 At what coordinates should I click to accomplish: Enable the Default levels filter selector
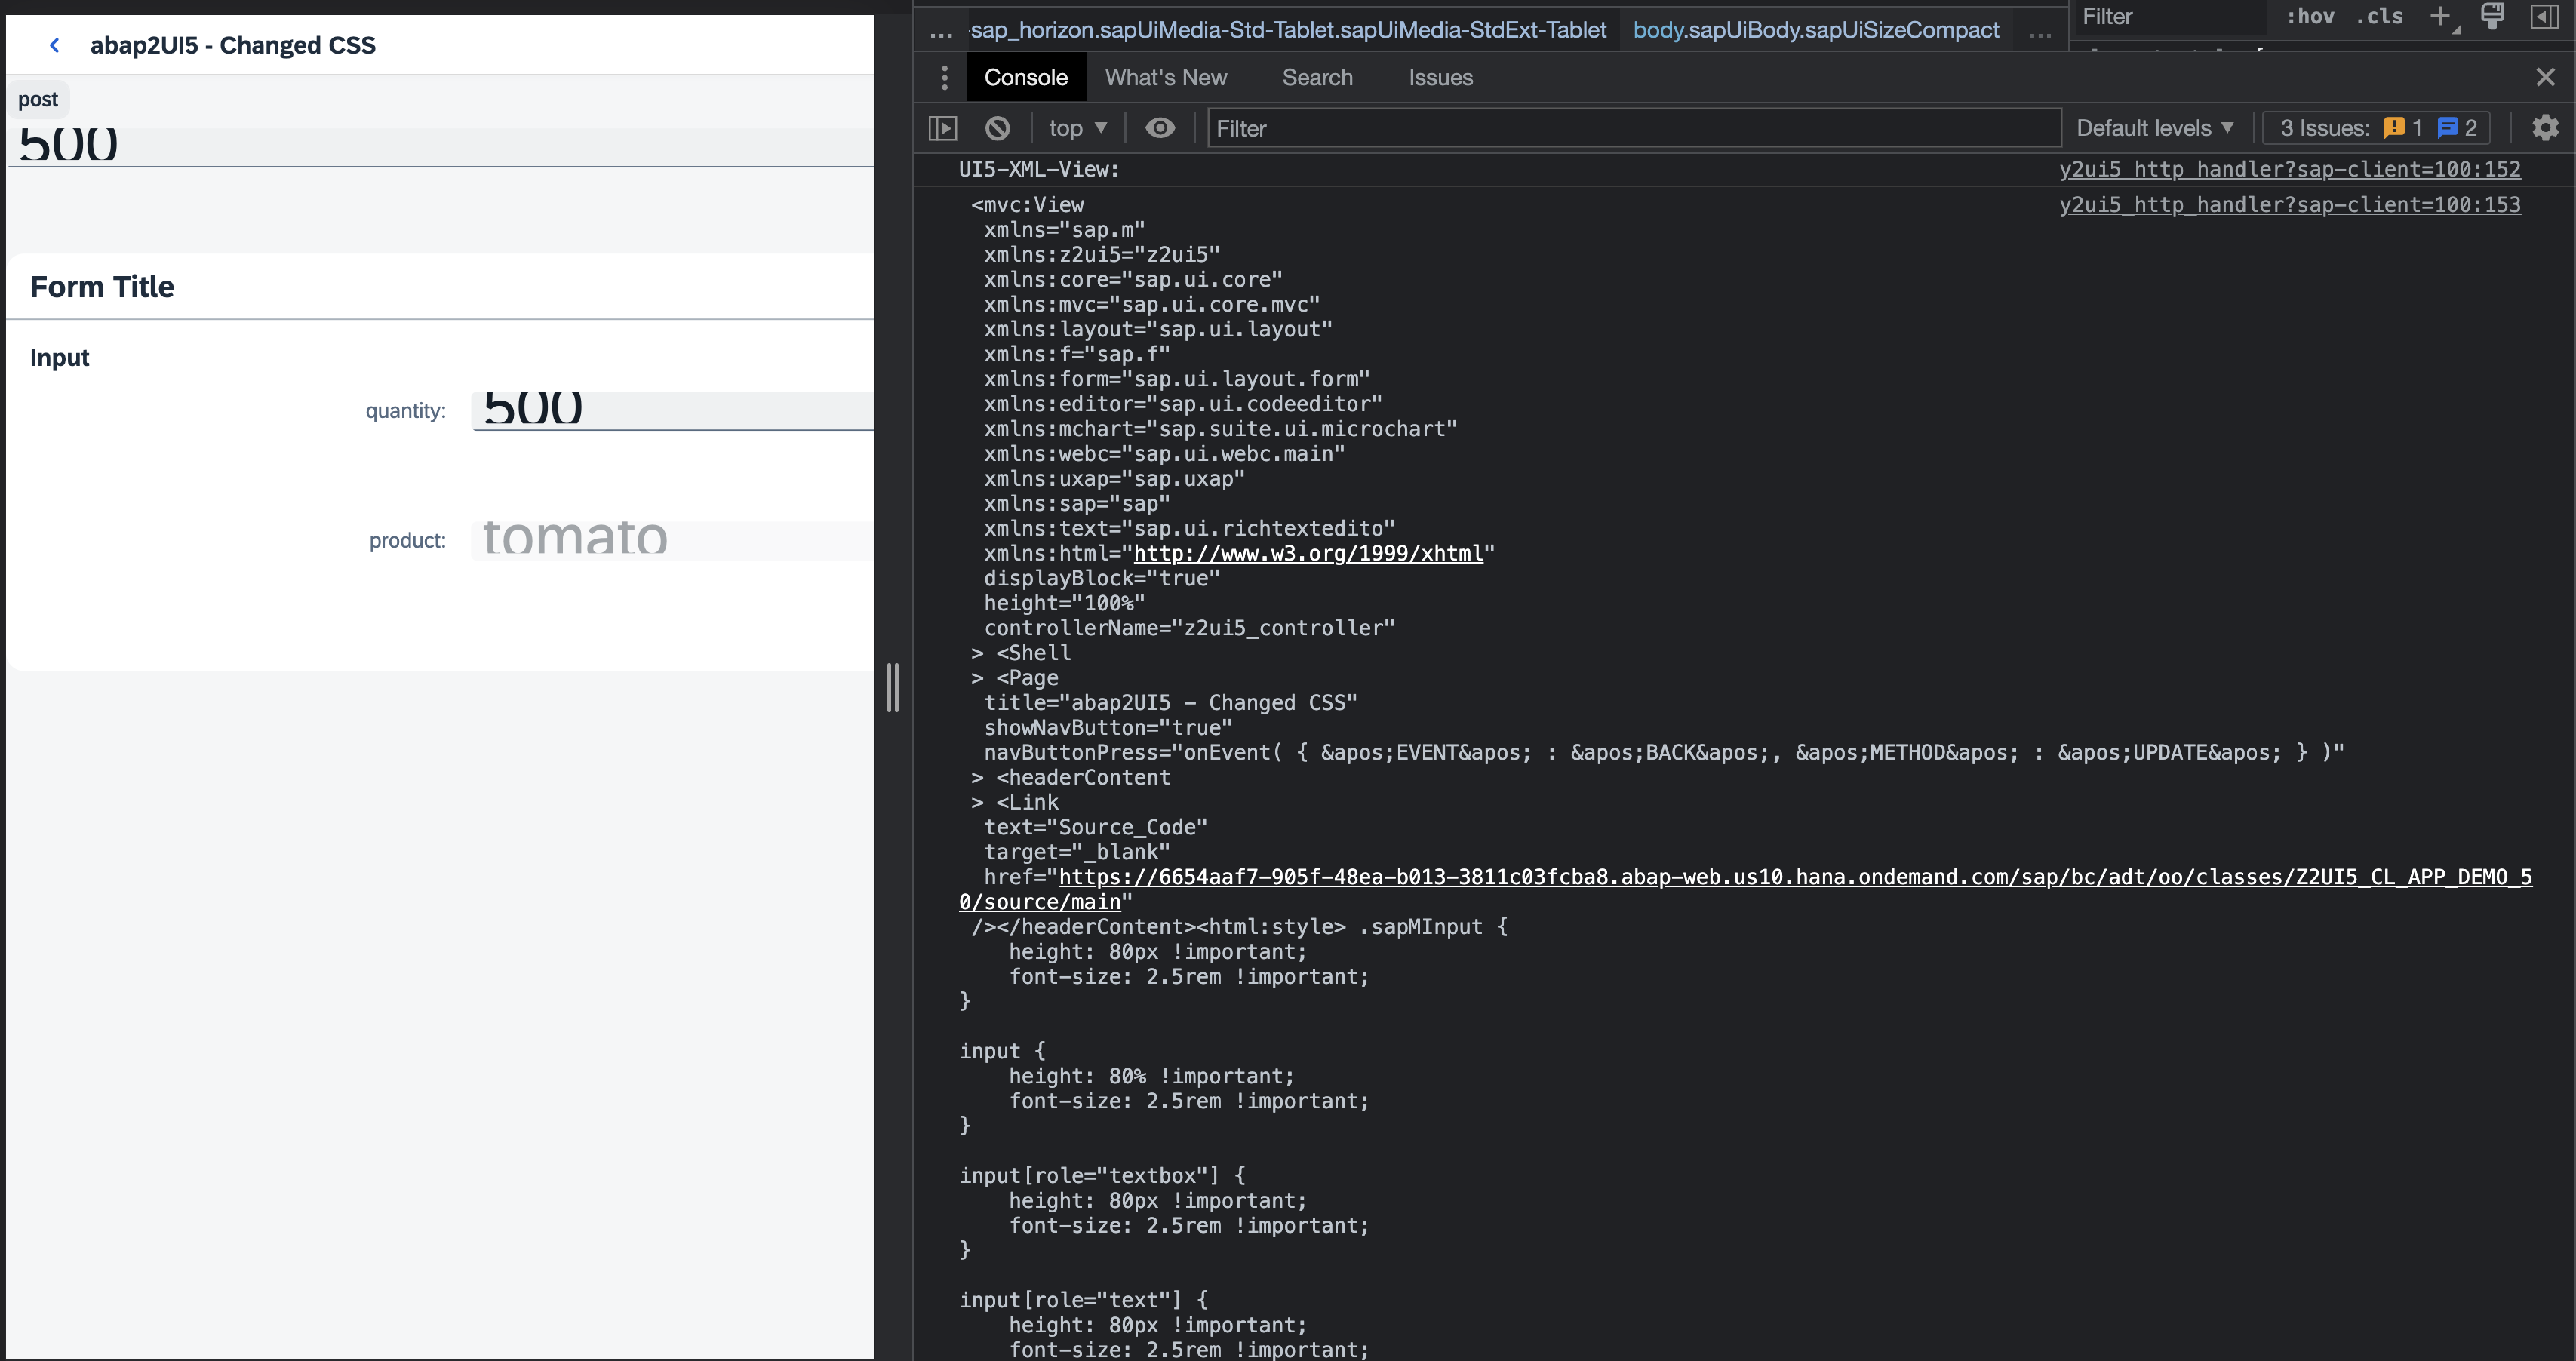[2153, 127]
